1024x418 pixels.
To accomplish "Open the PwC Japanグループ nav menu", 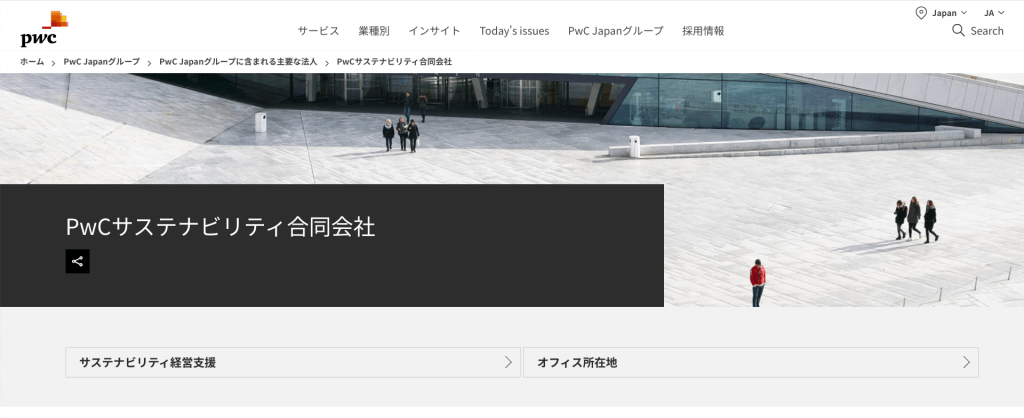I will (615, 31).
